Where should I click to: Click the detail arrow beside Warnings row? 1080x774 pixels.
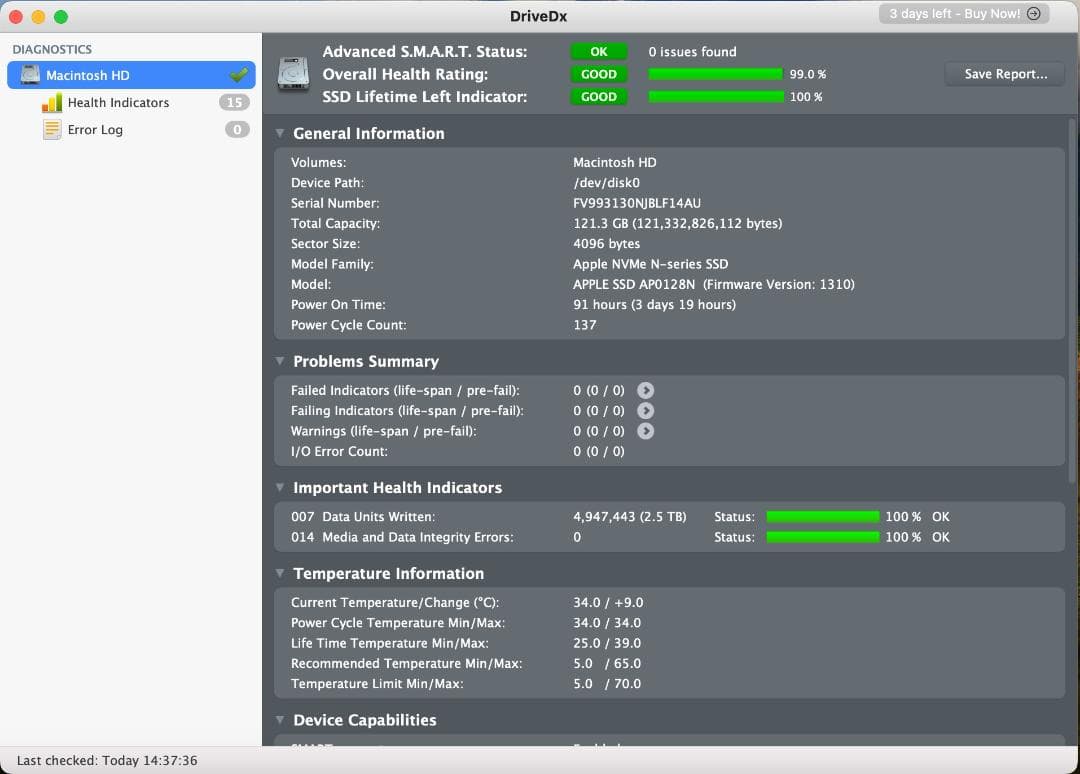tap(646, 431)
